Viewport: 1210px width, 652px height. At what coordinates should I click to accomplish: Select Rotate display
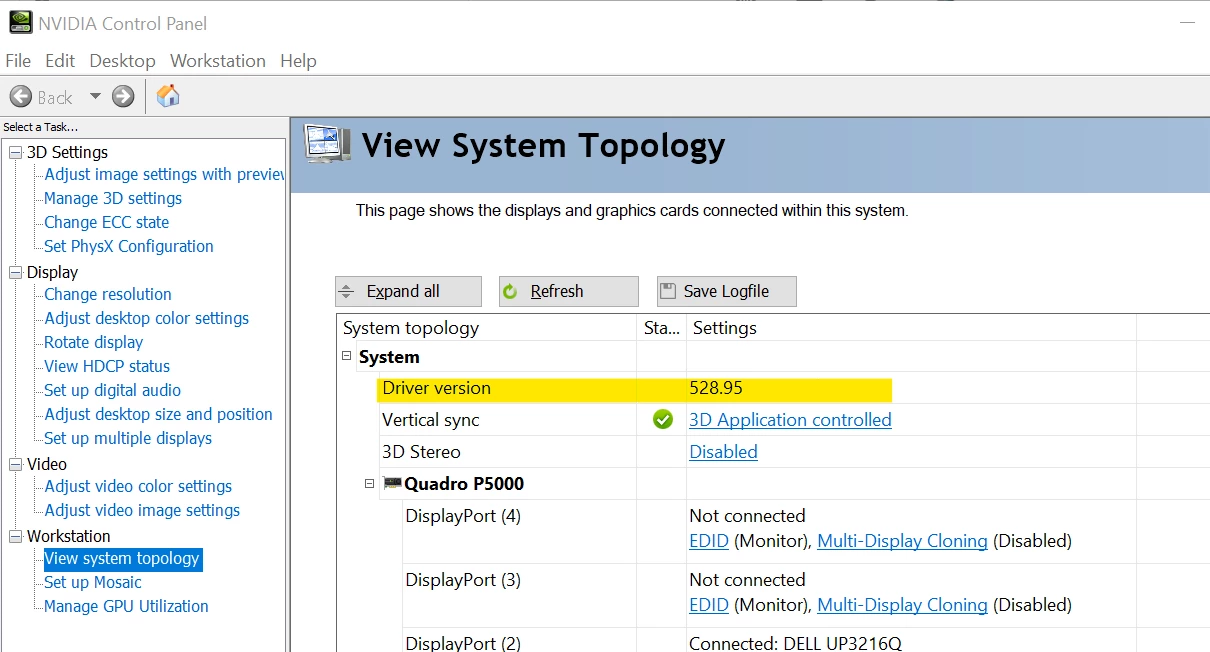94,342
